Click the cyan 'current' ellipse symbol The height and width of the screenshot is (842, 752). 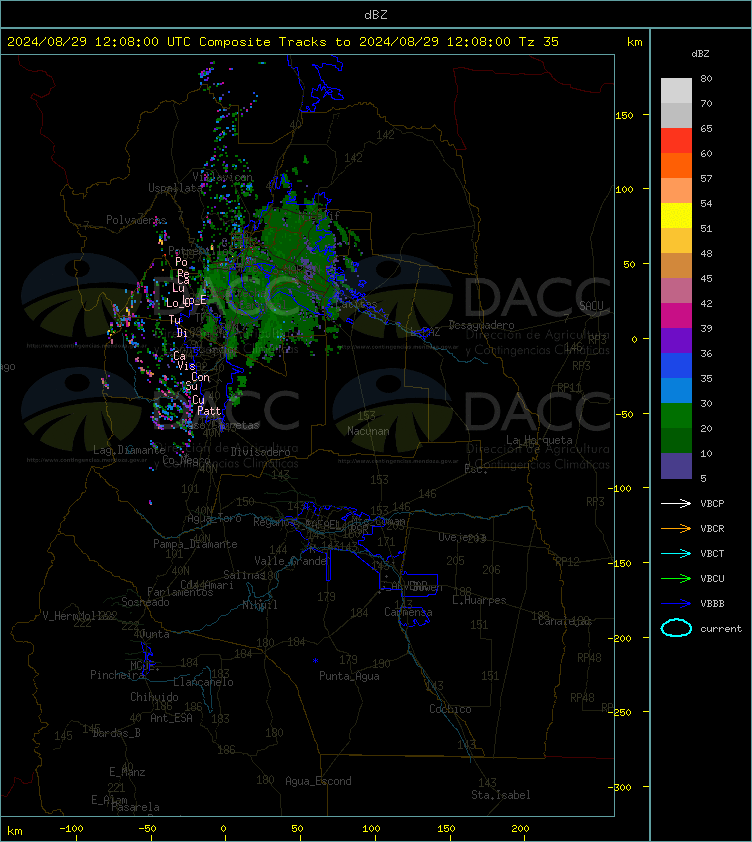click(676, 628)
